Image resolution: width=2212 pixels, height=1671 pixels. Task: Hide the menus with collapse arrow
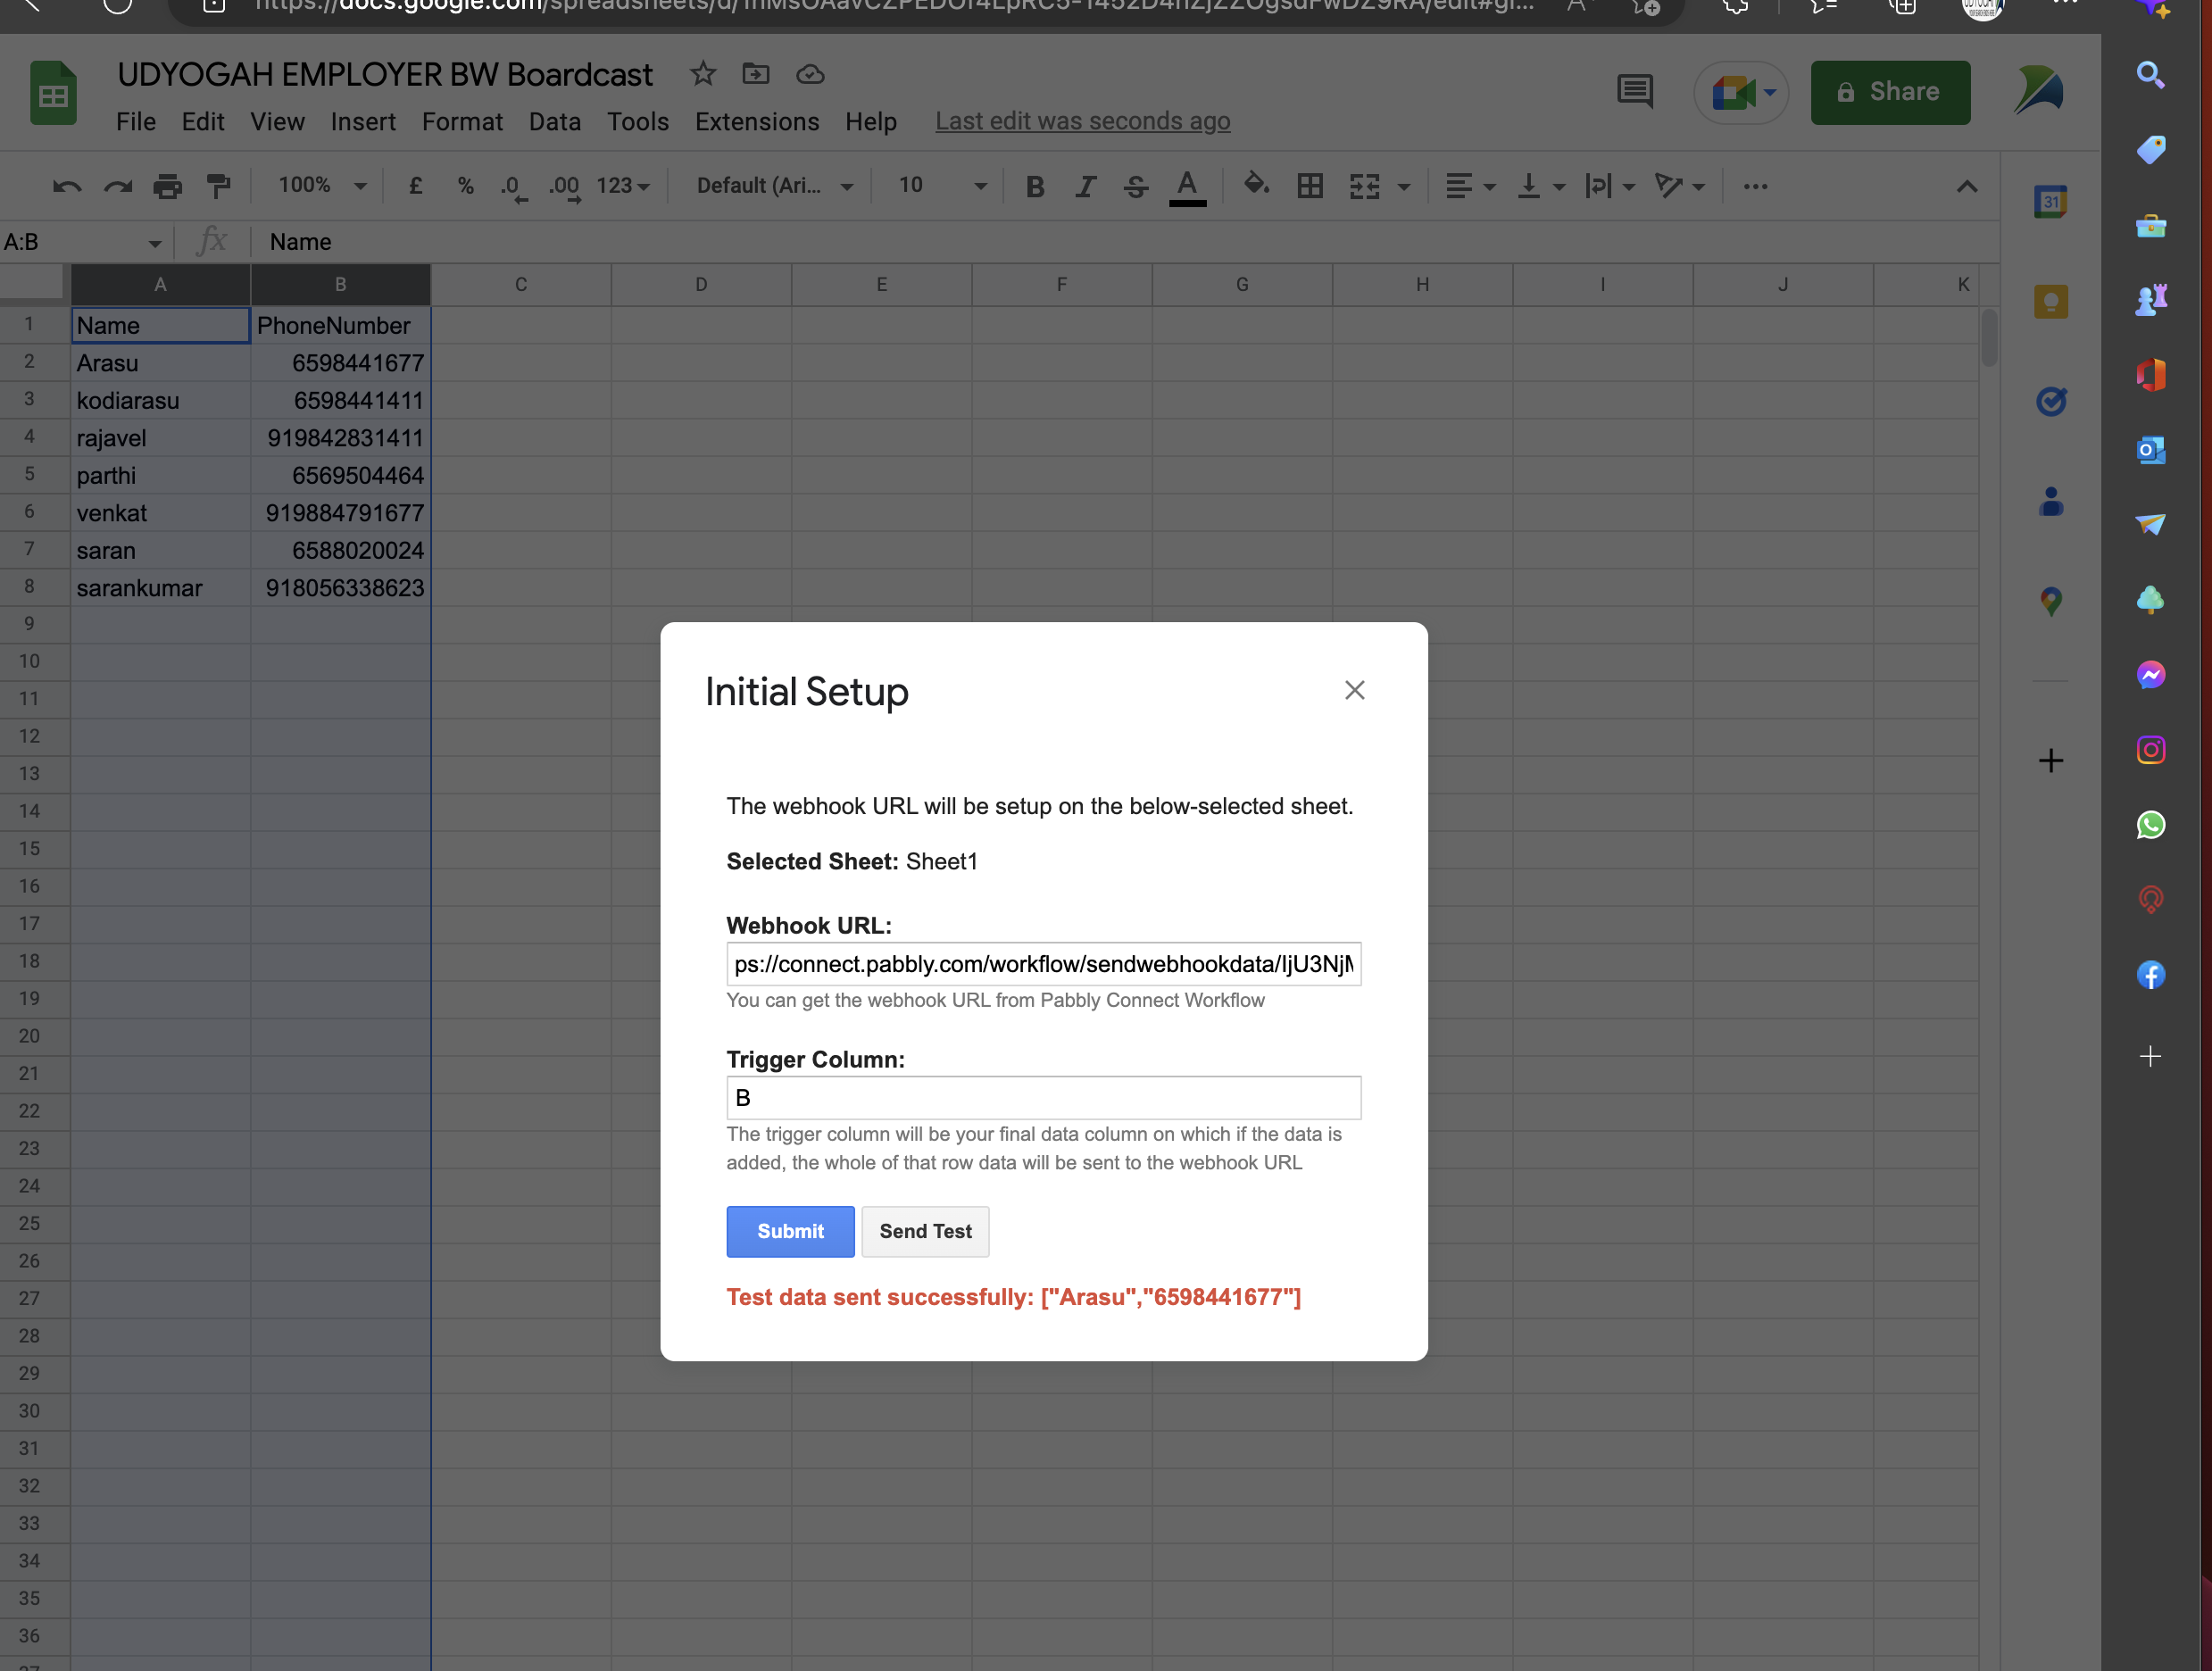coord(1966,187)
